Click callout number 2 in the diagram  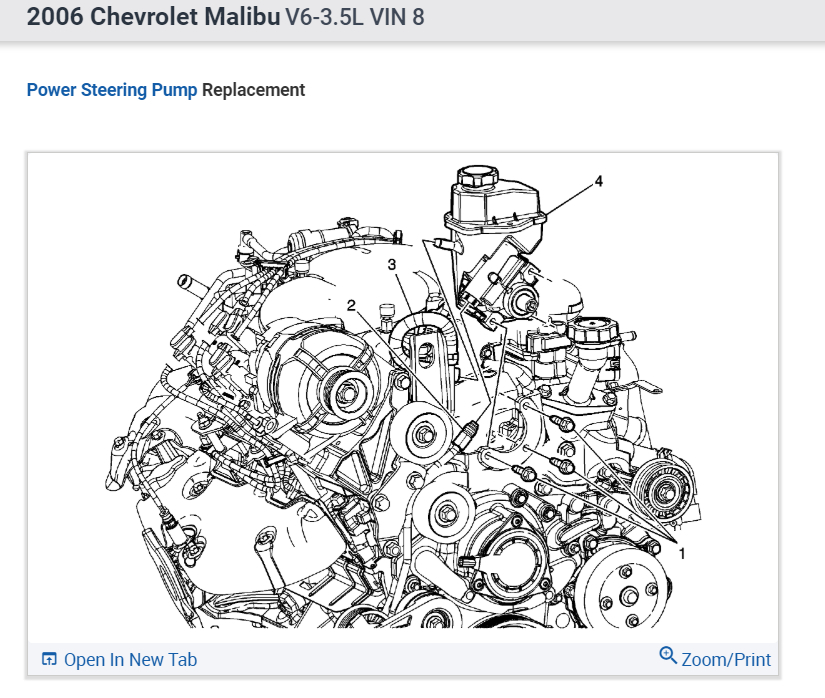point(351,305)
